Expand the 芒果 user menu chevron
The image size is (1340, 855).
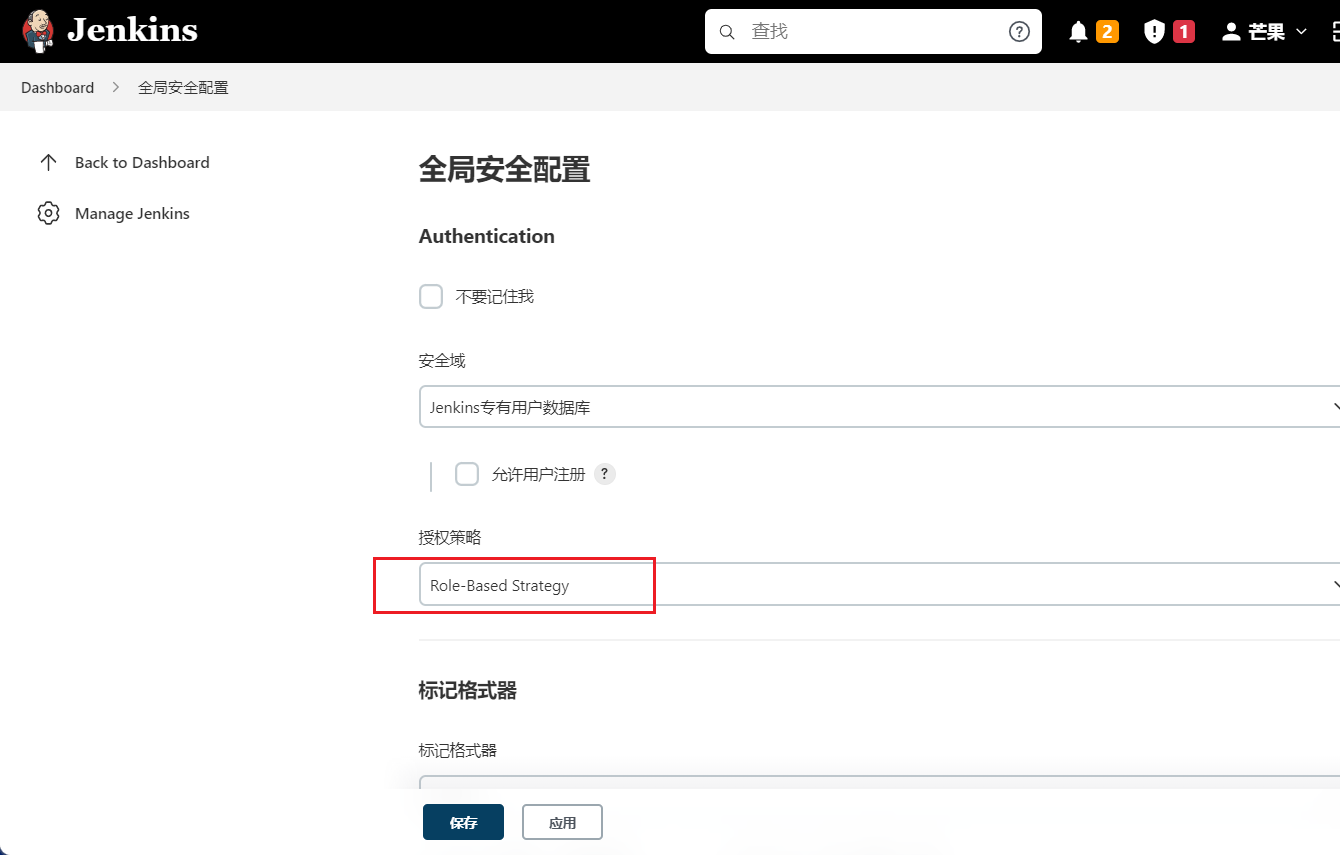pos(1301,32)
